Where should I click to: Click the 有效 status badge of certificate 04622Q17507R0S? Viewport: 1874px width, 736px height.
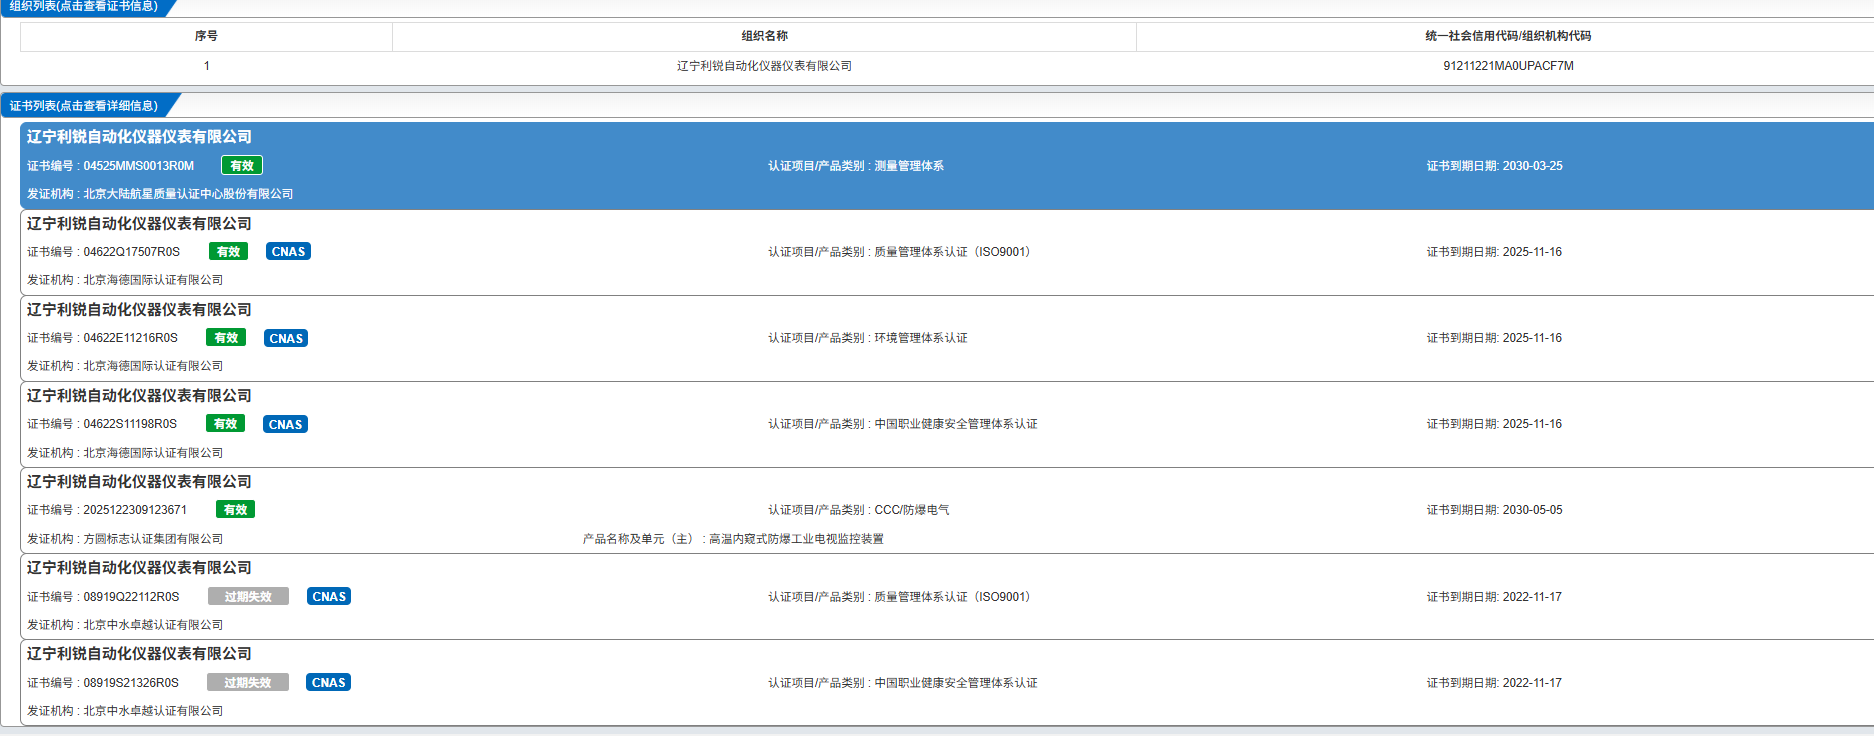(229, 252)
